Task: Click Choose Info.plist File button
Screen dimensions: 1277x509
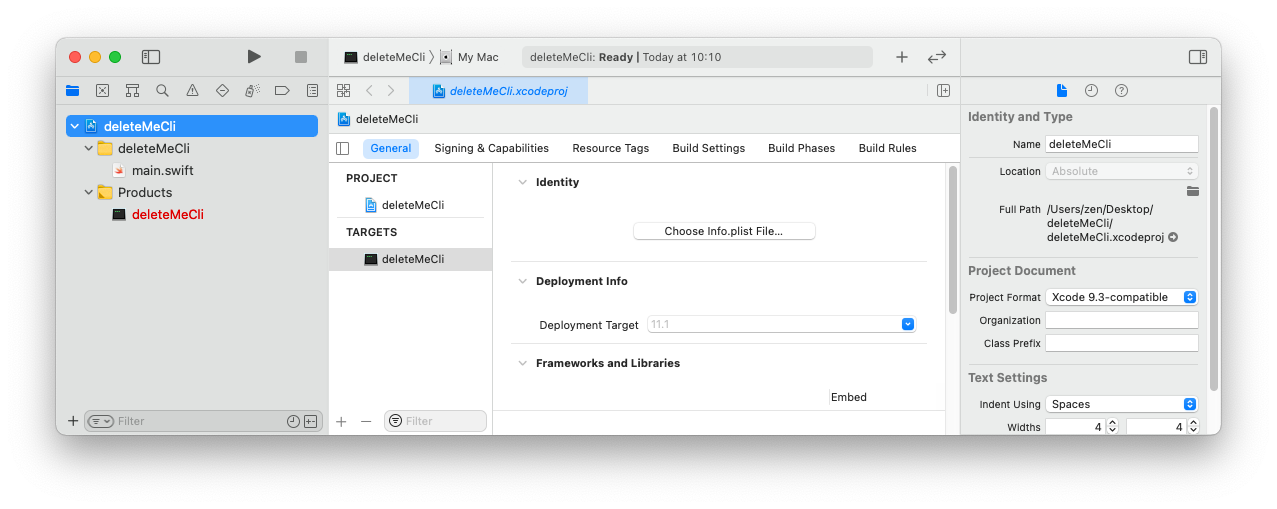Action: [724, 231]
